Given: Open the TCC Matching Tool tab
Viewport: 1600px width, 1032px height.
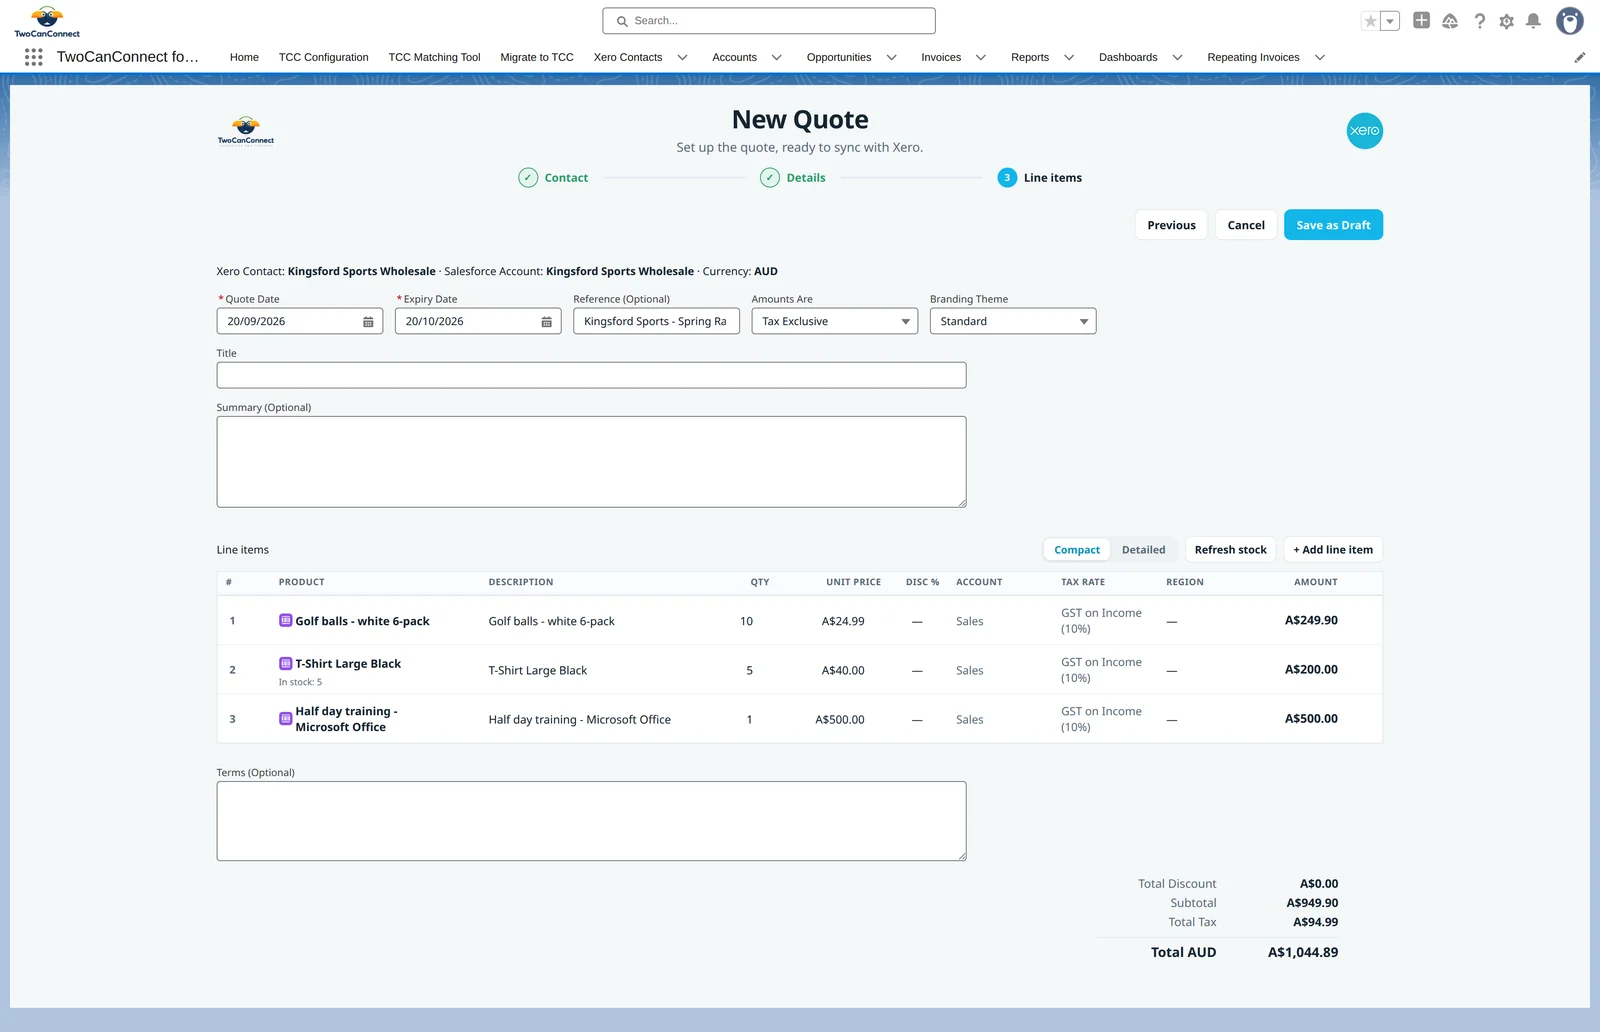Looking at the screenshot, I should [434, 58].
